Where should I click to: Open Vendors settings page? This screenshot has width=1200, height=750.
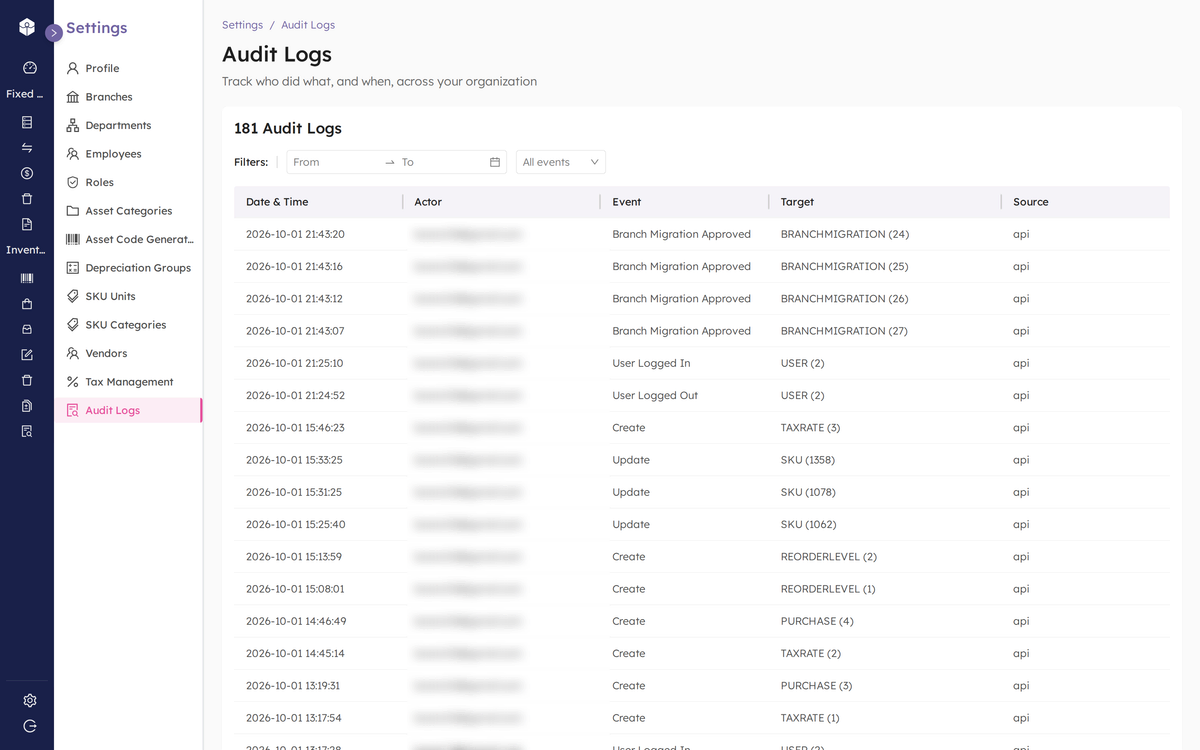click(128, 353)
